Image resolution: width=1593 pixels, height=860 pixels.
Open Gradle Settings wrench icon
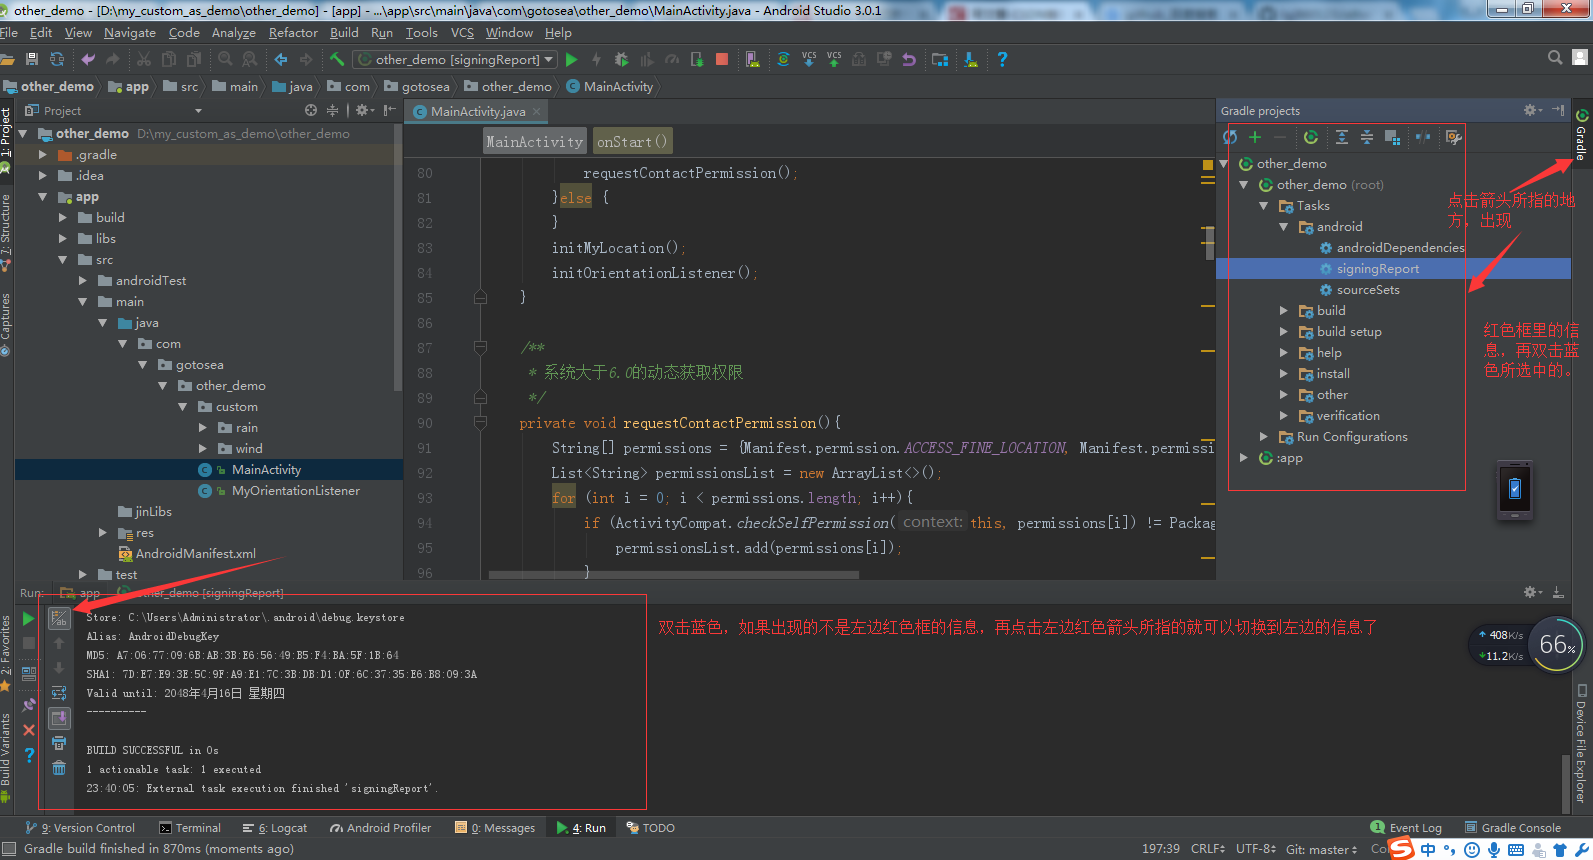(x=1453, y=137)
